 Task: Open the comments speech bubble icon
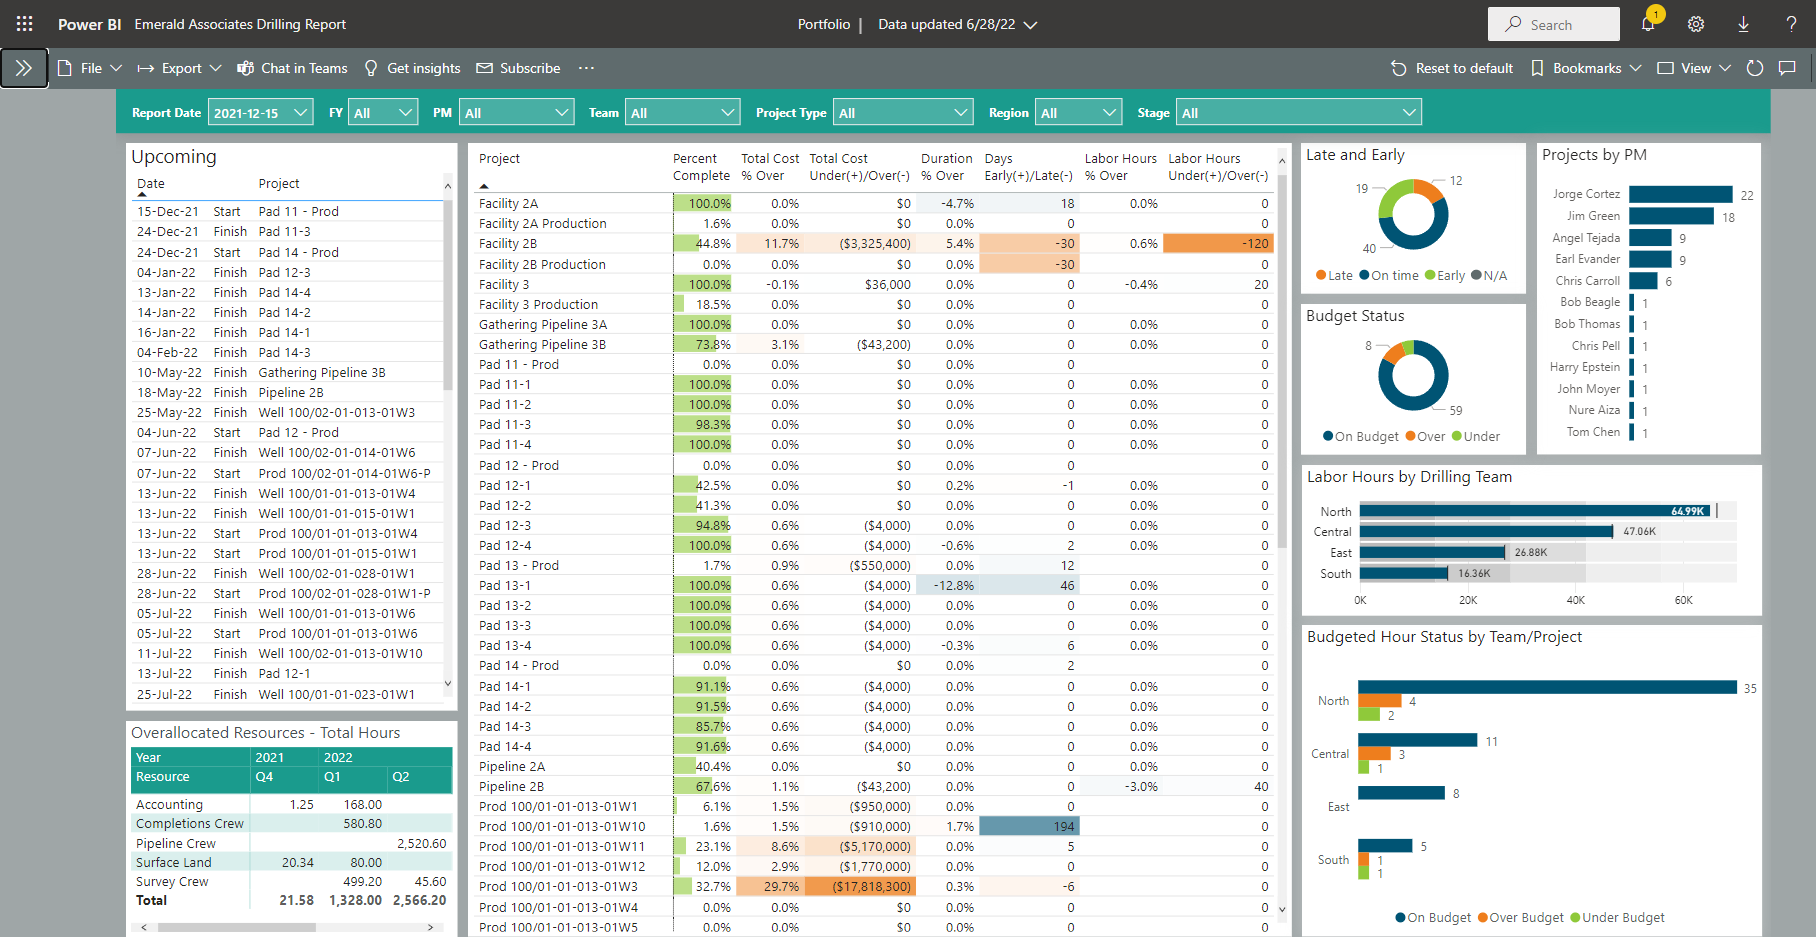pos(1788,68)
